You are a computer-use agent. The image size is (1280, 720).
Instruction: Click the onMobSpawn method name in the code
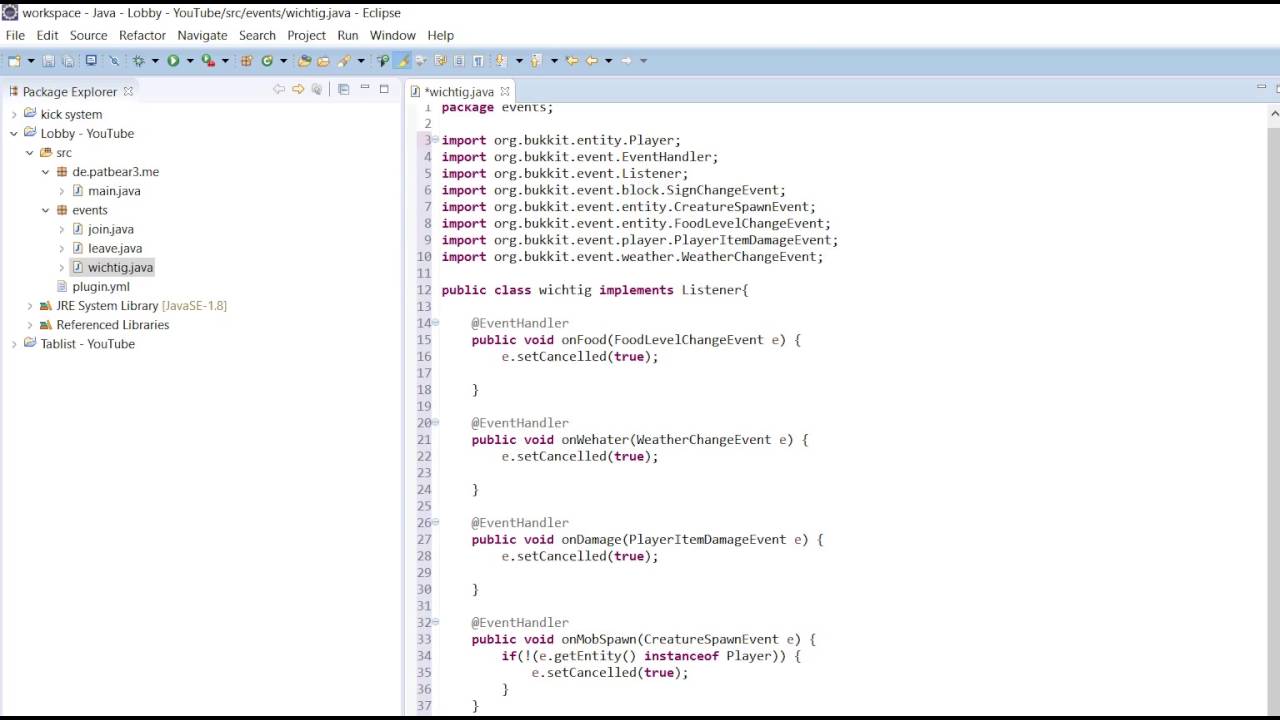pos(598,639)
